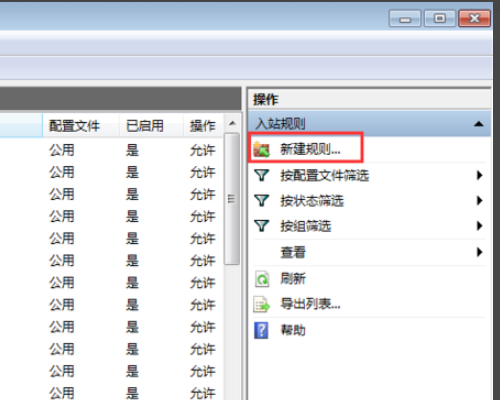Image resolution: width=500 pixels, height=400 pixels.
Task: Click the export list icon for 导出列表
Action: click(262, 304)
